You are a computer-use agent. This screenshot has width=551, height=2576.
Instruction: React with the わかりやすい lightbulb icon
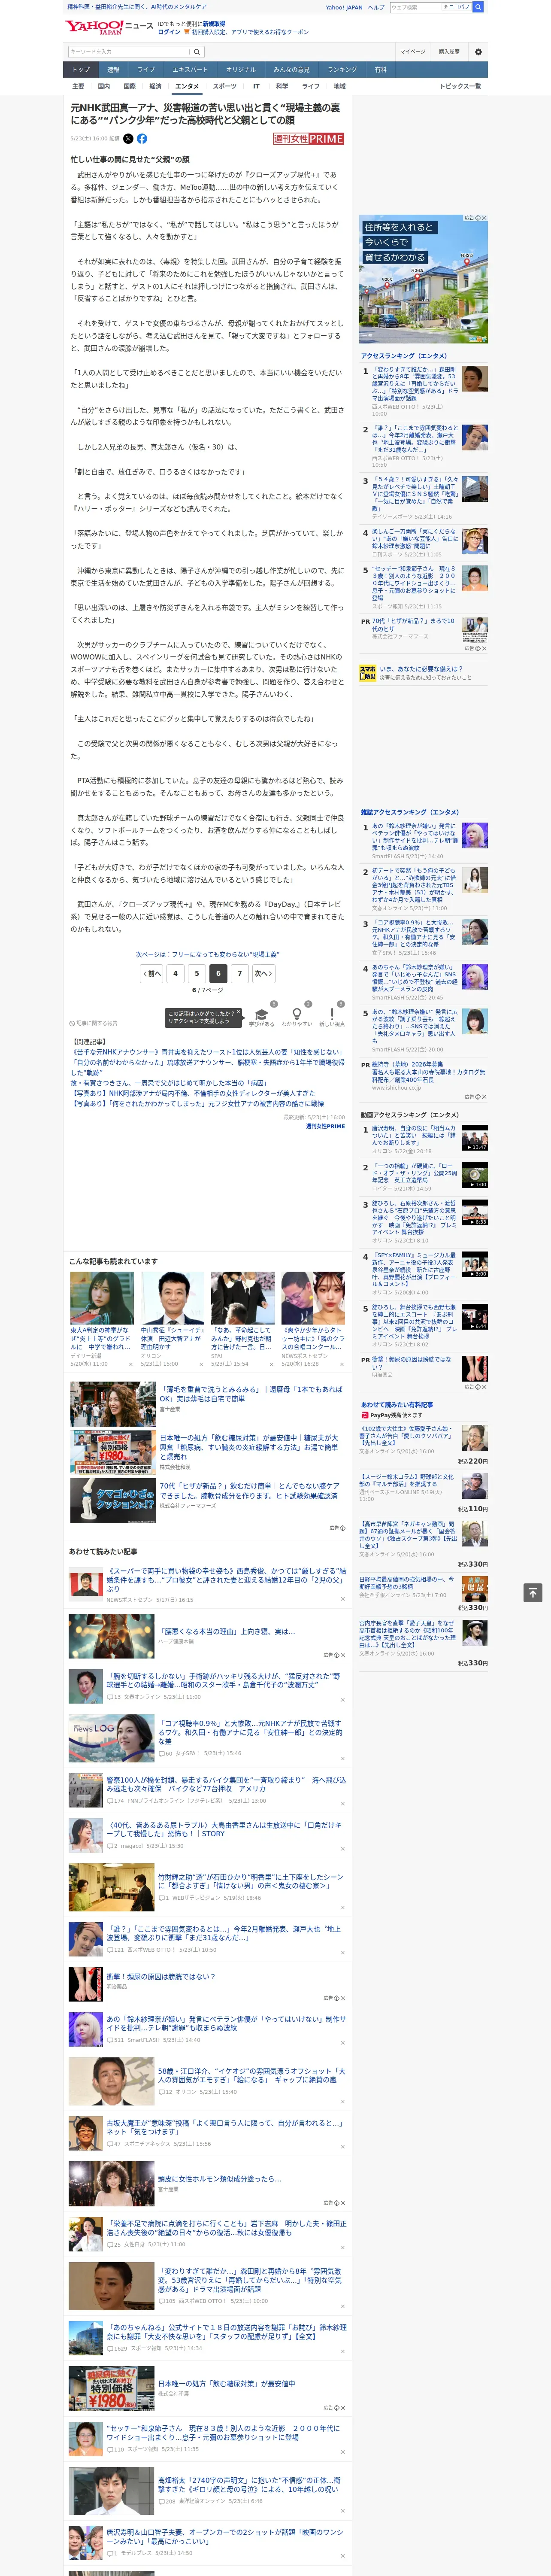297,1016
